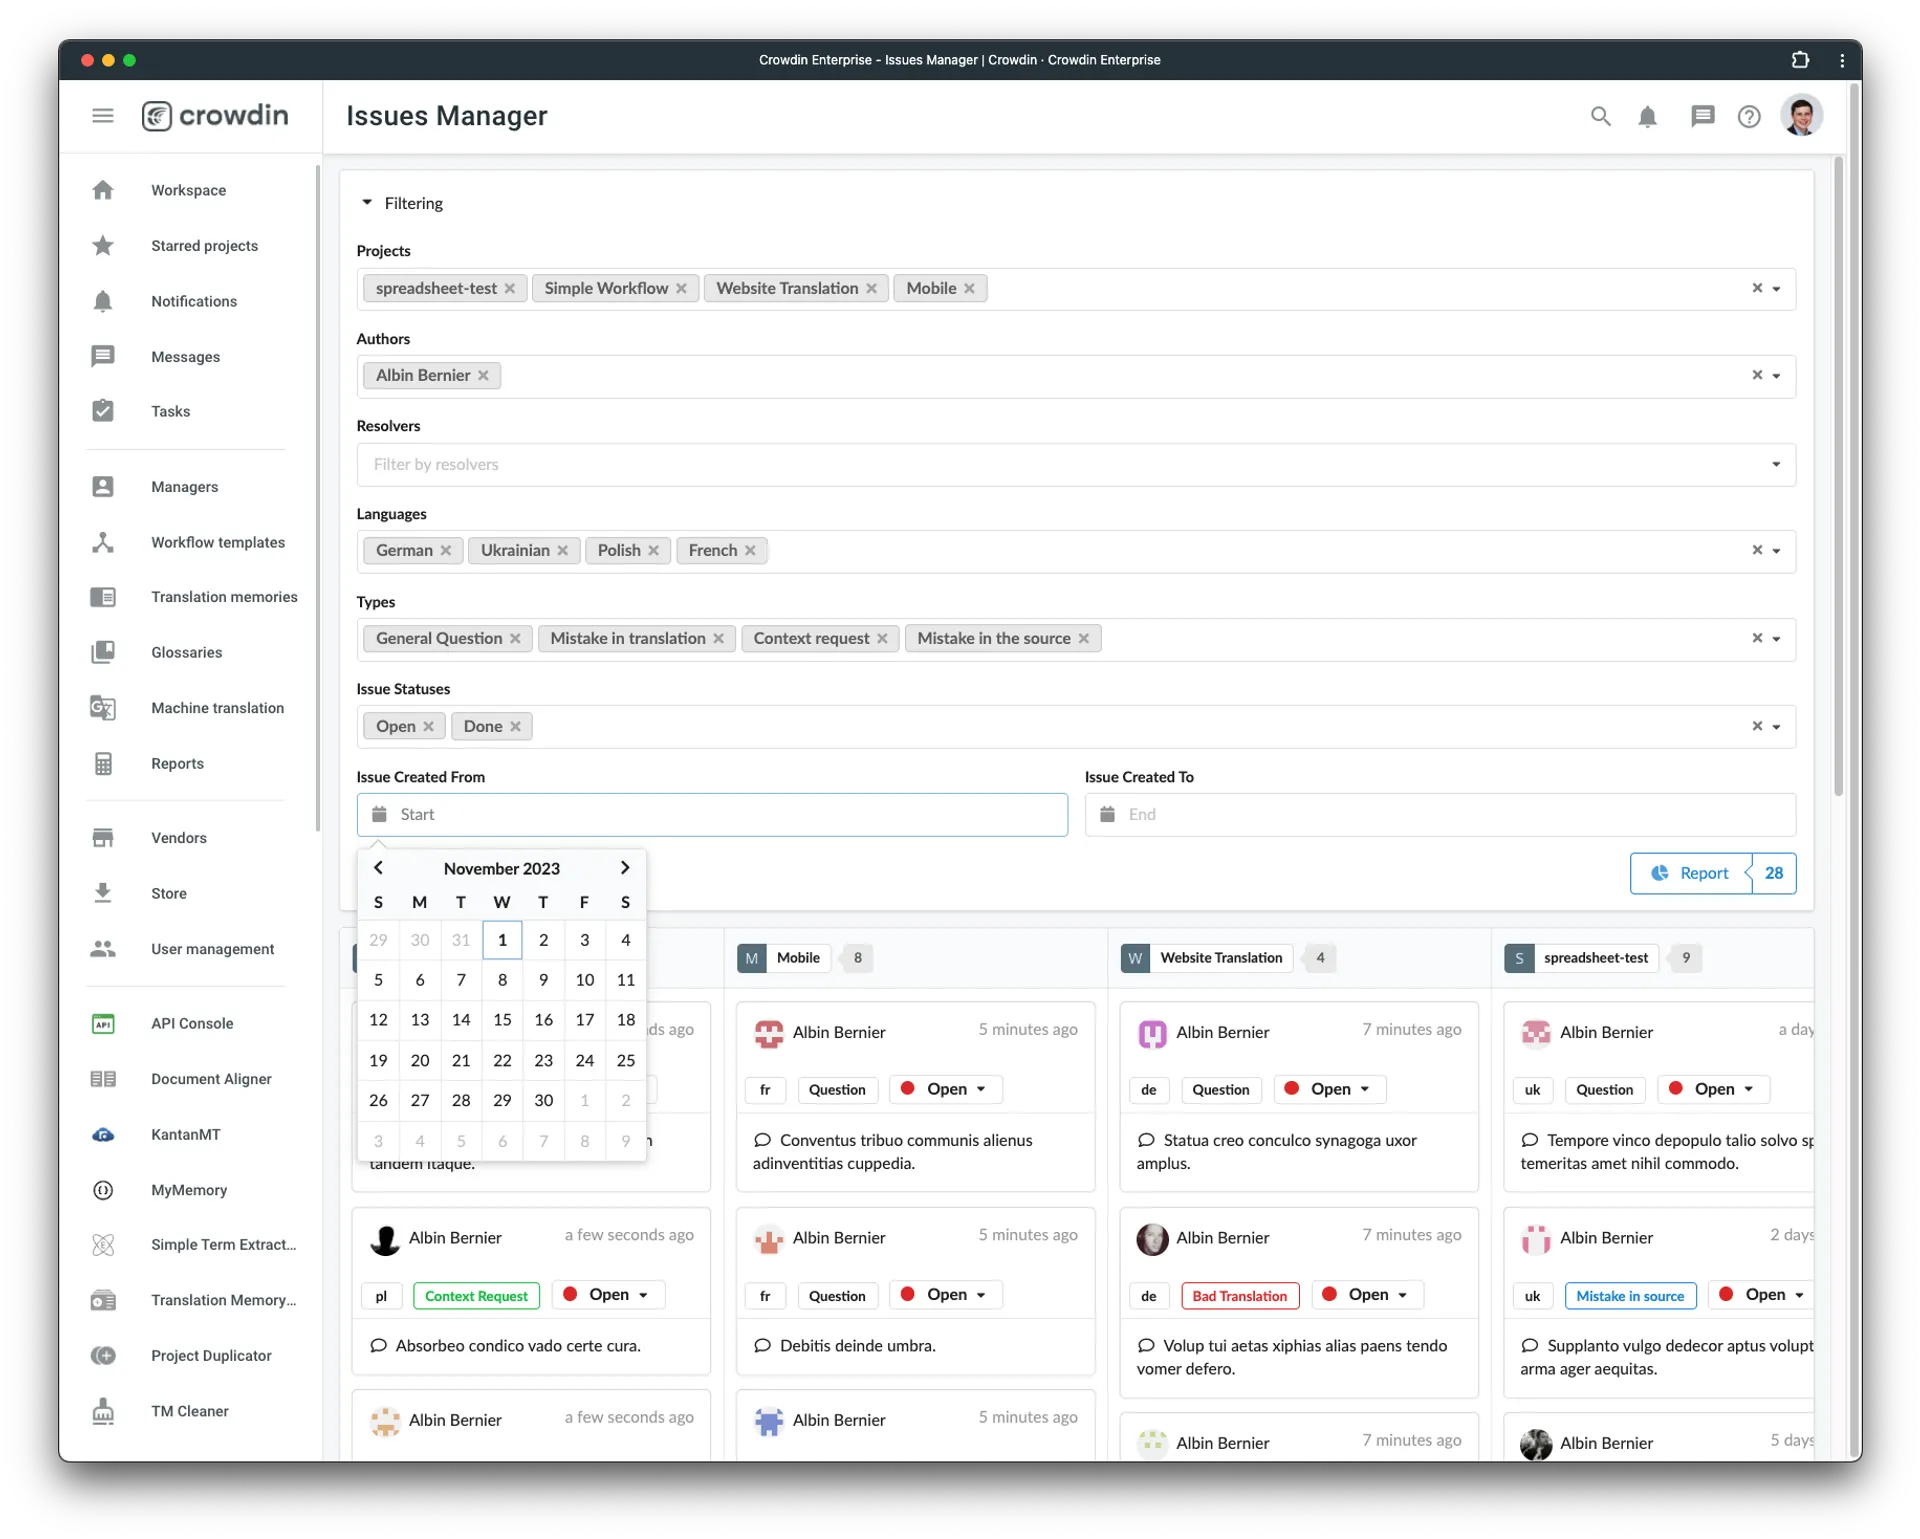Click the Notifications bell icon

1647,116
